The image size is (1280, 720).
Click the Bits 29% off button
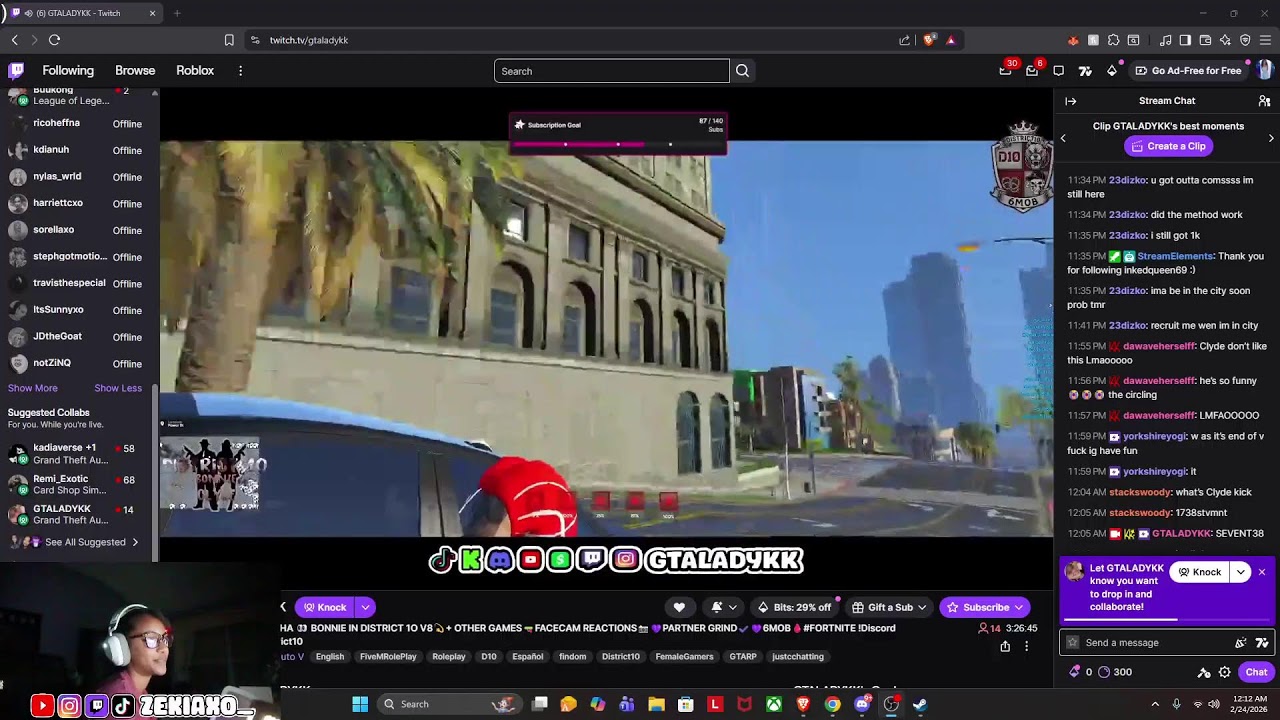click(x=794, y=607)
